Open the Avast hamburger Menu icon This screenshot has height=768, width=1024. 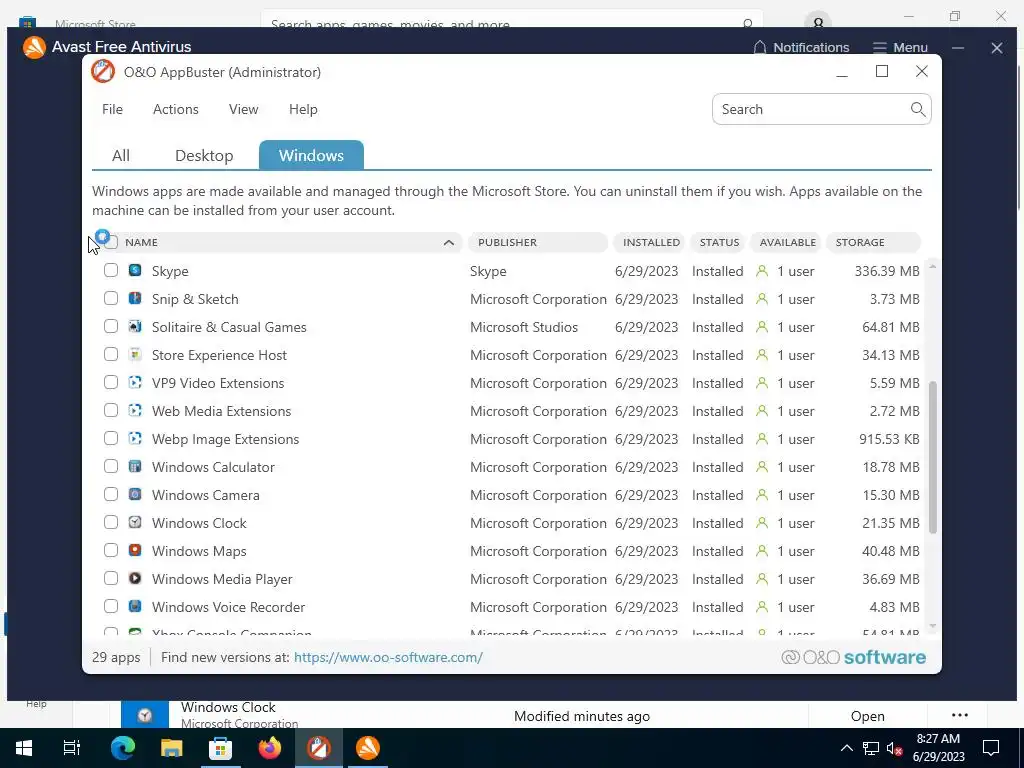click(x=880, y=48)
